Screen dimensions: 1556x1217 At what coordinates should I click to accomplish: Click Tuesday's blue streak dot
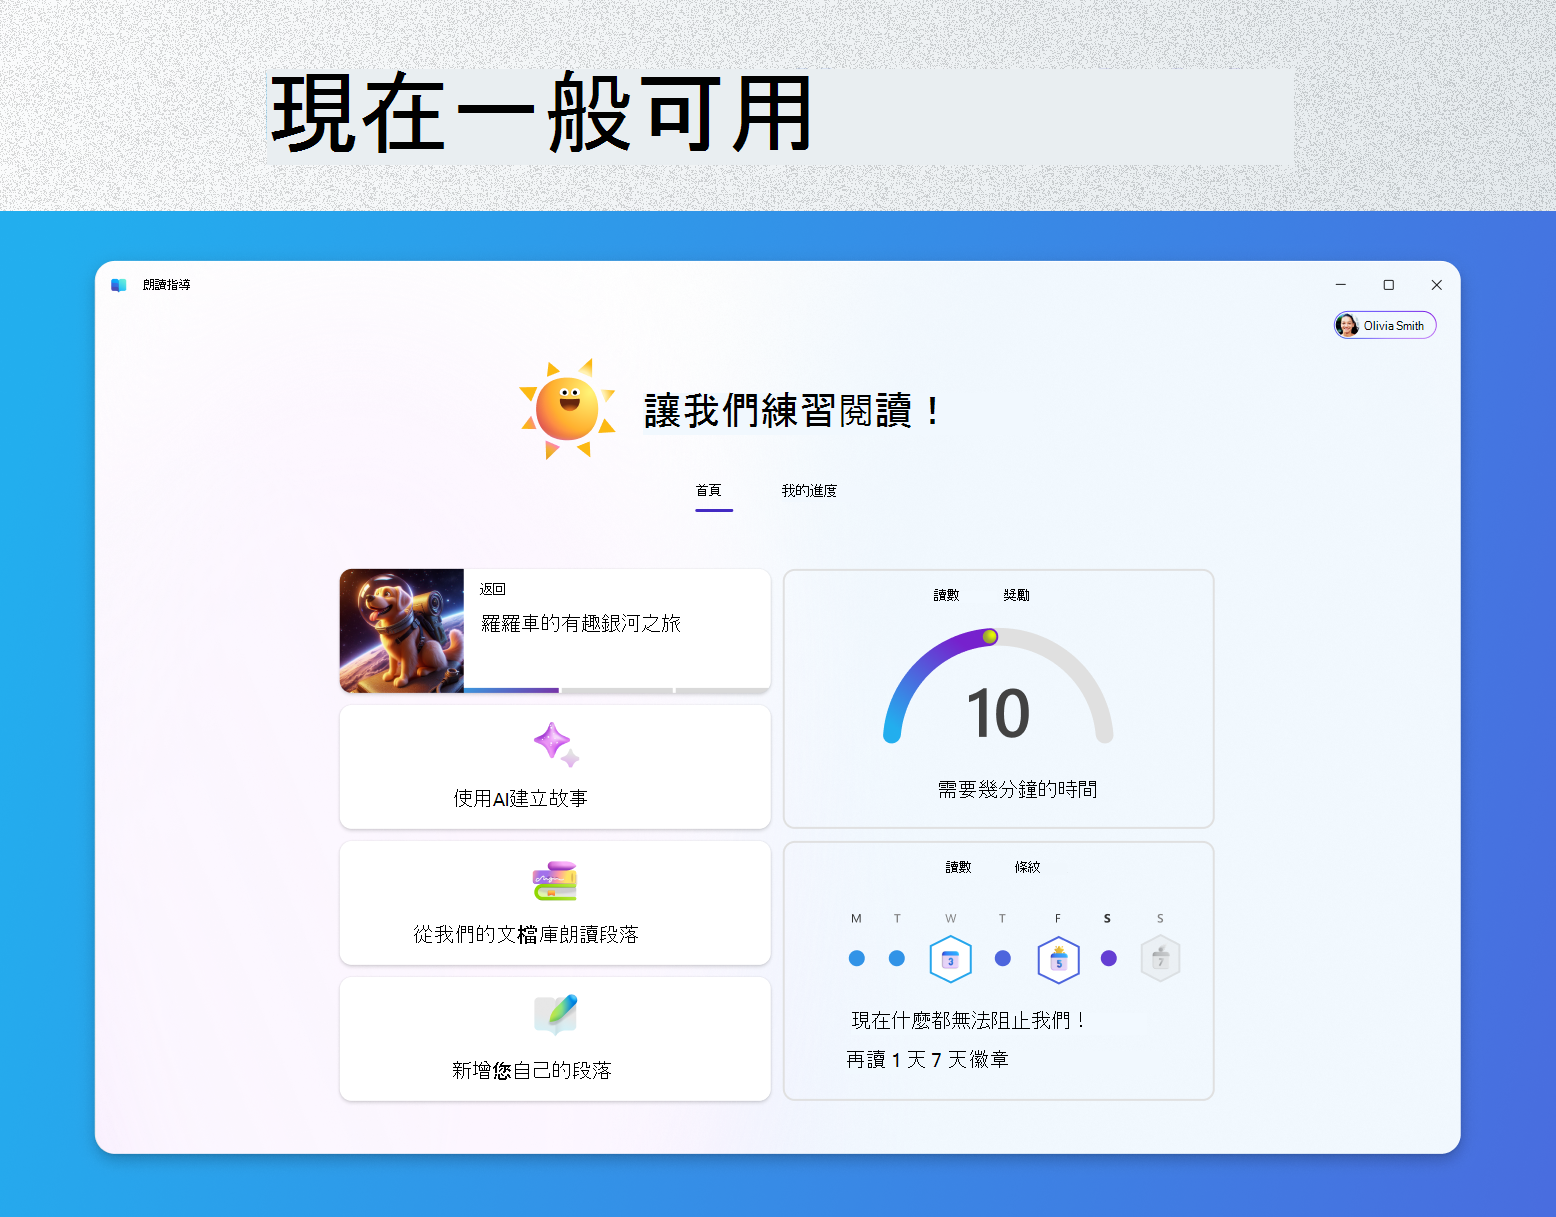[897, 958]
